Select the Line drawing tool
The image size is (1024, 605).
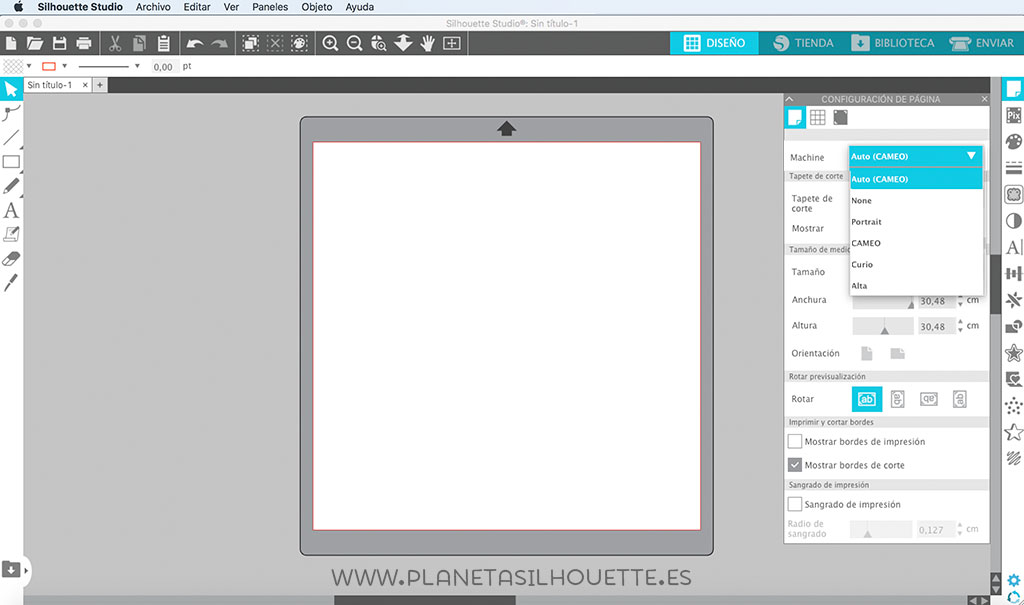[x=11, y=137]
